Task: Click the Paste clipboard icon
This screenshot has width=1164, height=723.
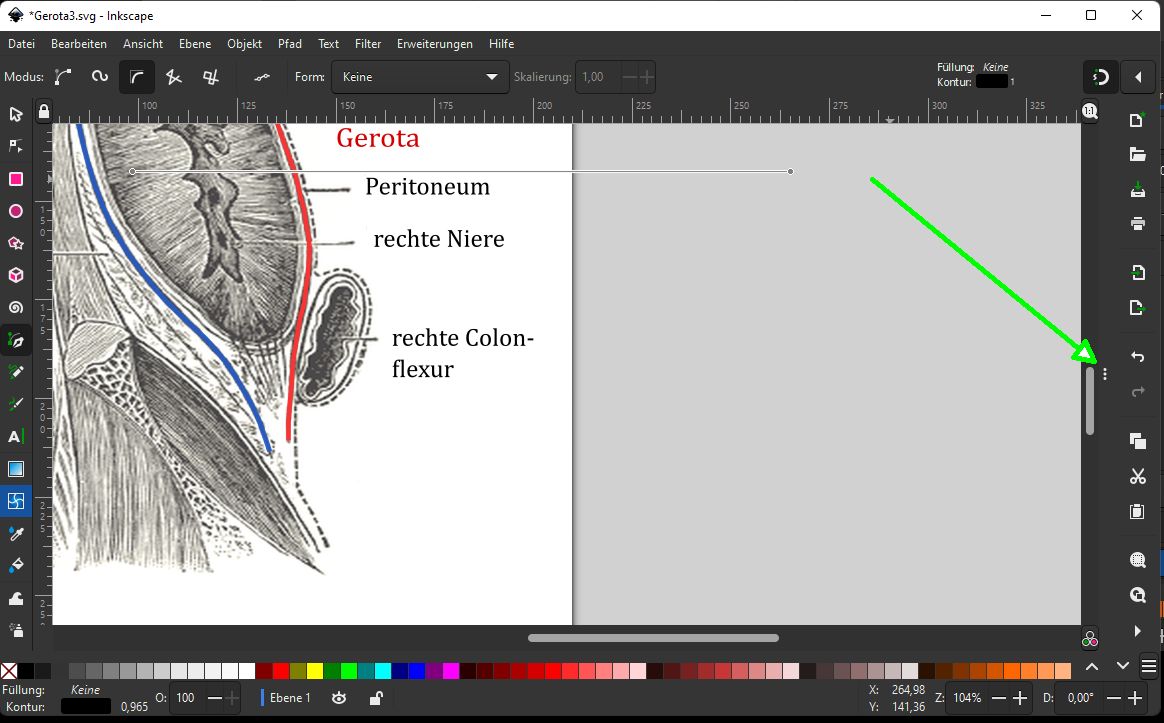Action: 1137,511
